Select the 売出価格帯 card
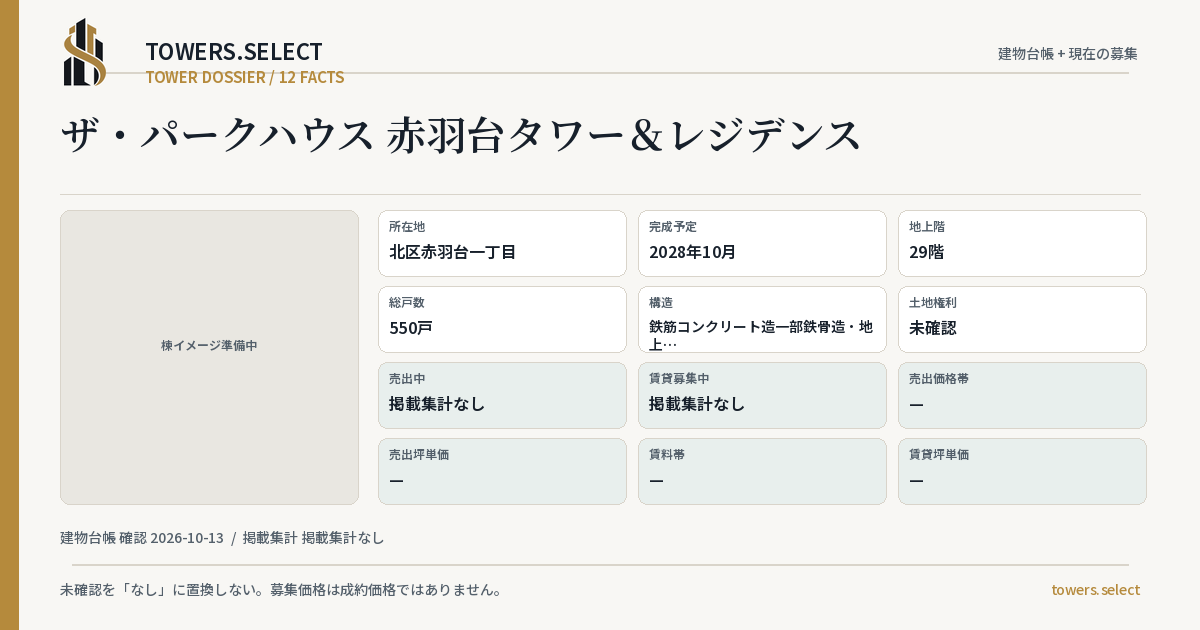This screenshot has width=1200, height=630. (x=1022, y=395)
